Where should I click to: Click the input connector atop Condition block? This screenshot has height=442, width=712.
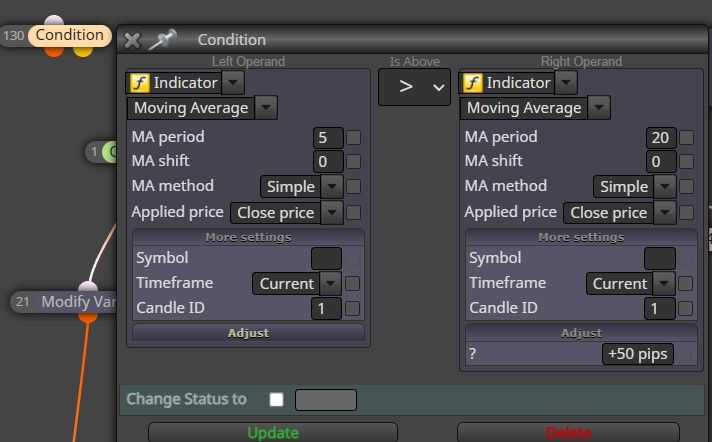pyautogui.click(x=54, y=20)
